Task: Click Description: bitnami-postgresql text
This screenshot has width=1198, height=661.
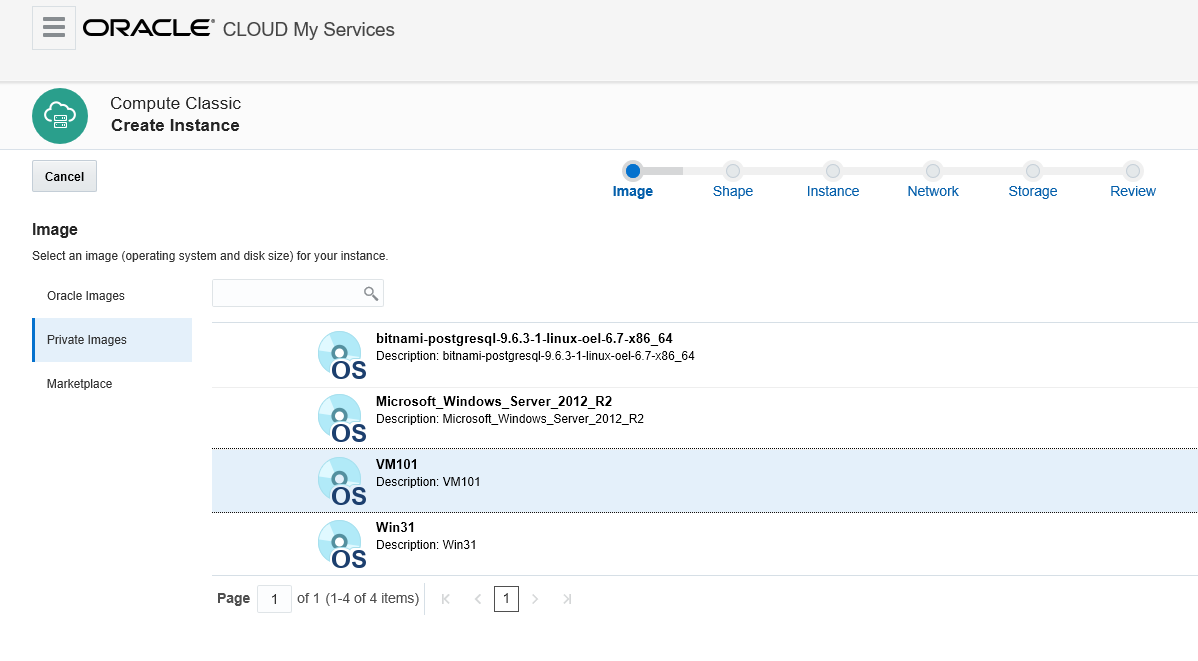Action: [x=535, y=356]
